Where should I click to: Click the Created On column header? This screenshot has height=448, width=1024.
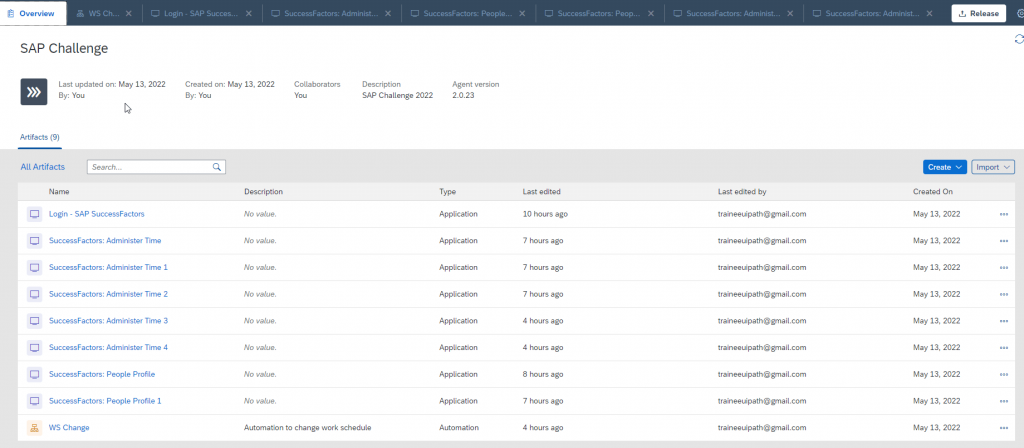pos(933,192)
